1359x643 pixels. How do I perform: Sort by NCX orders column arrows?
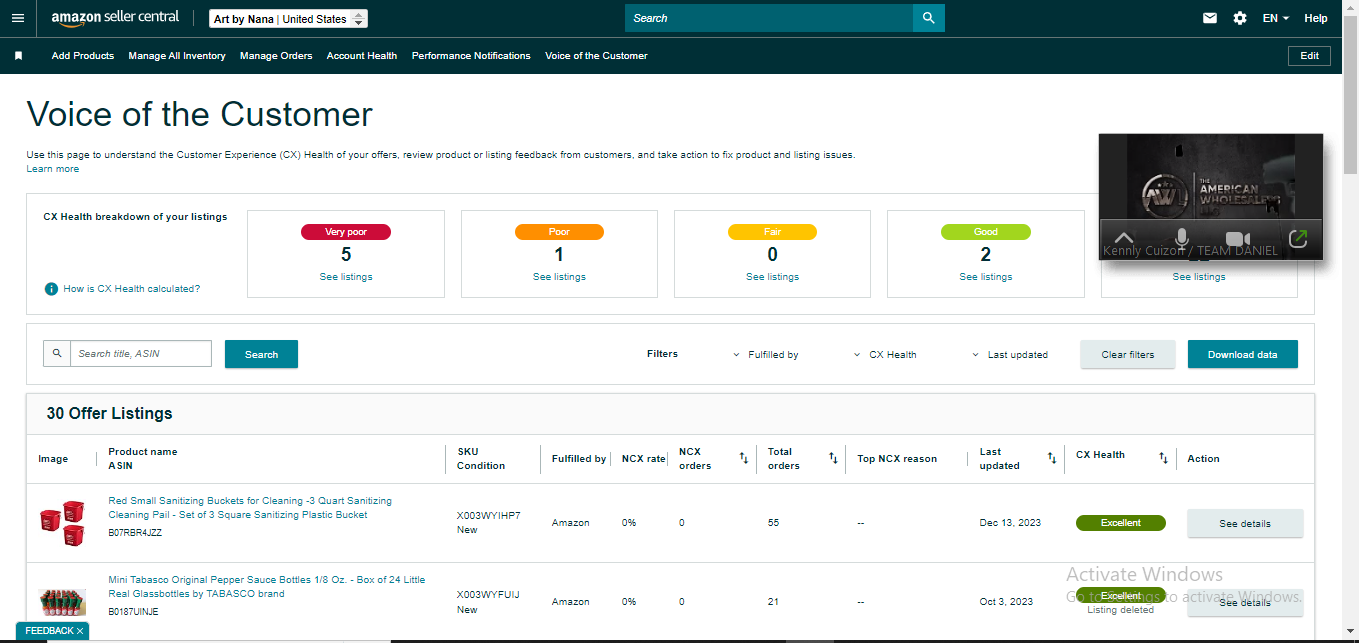743,458
